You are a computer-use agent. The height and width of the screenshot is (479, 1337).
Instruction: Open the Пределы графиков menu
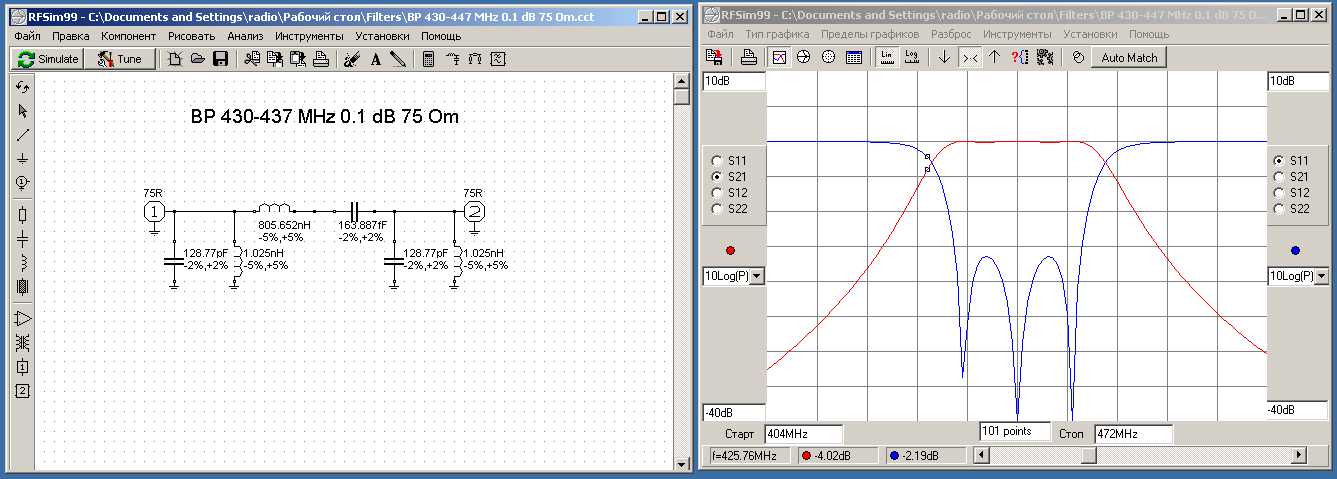point(870,34)
